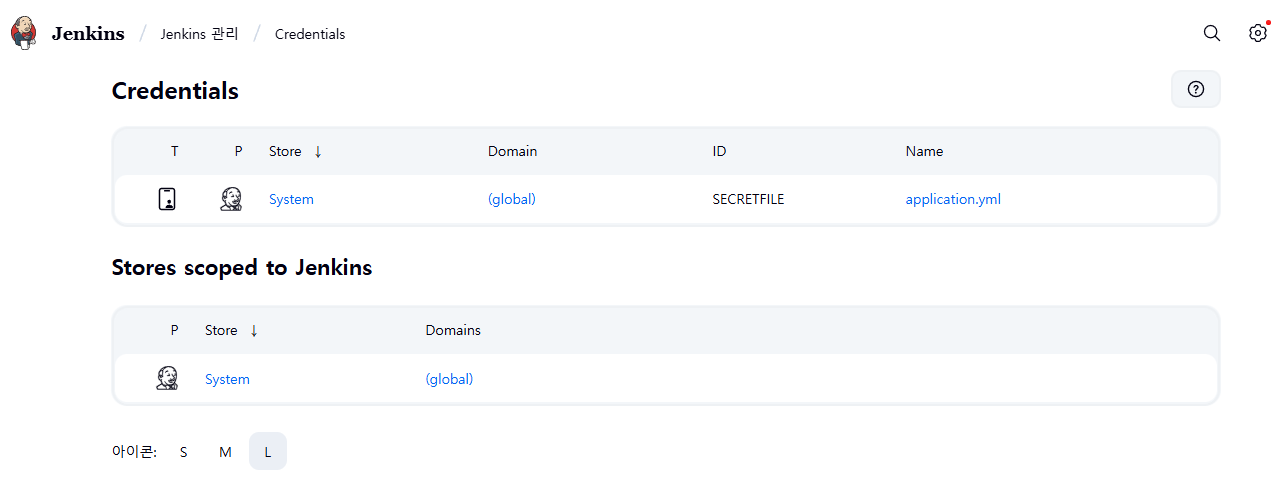Open the search magnifier icon
The width and height of the screenshot is (1283, 500).
[1212, 33]
